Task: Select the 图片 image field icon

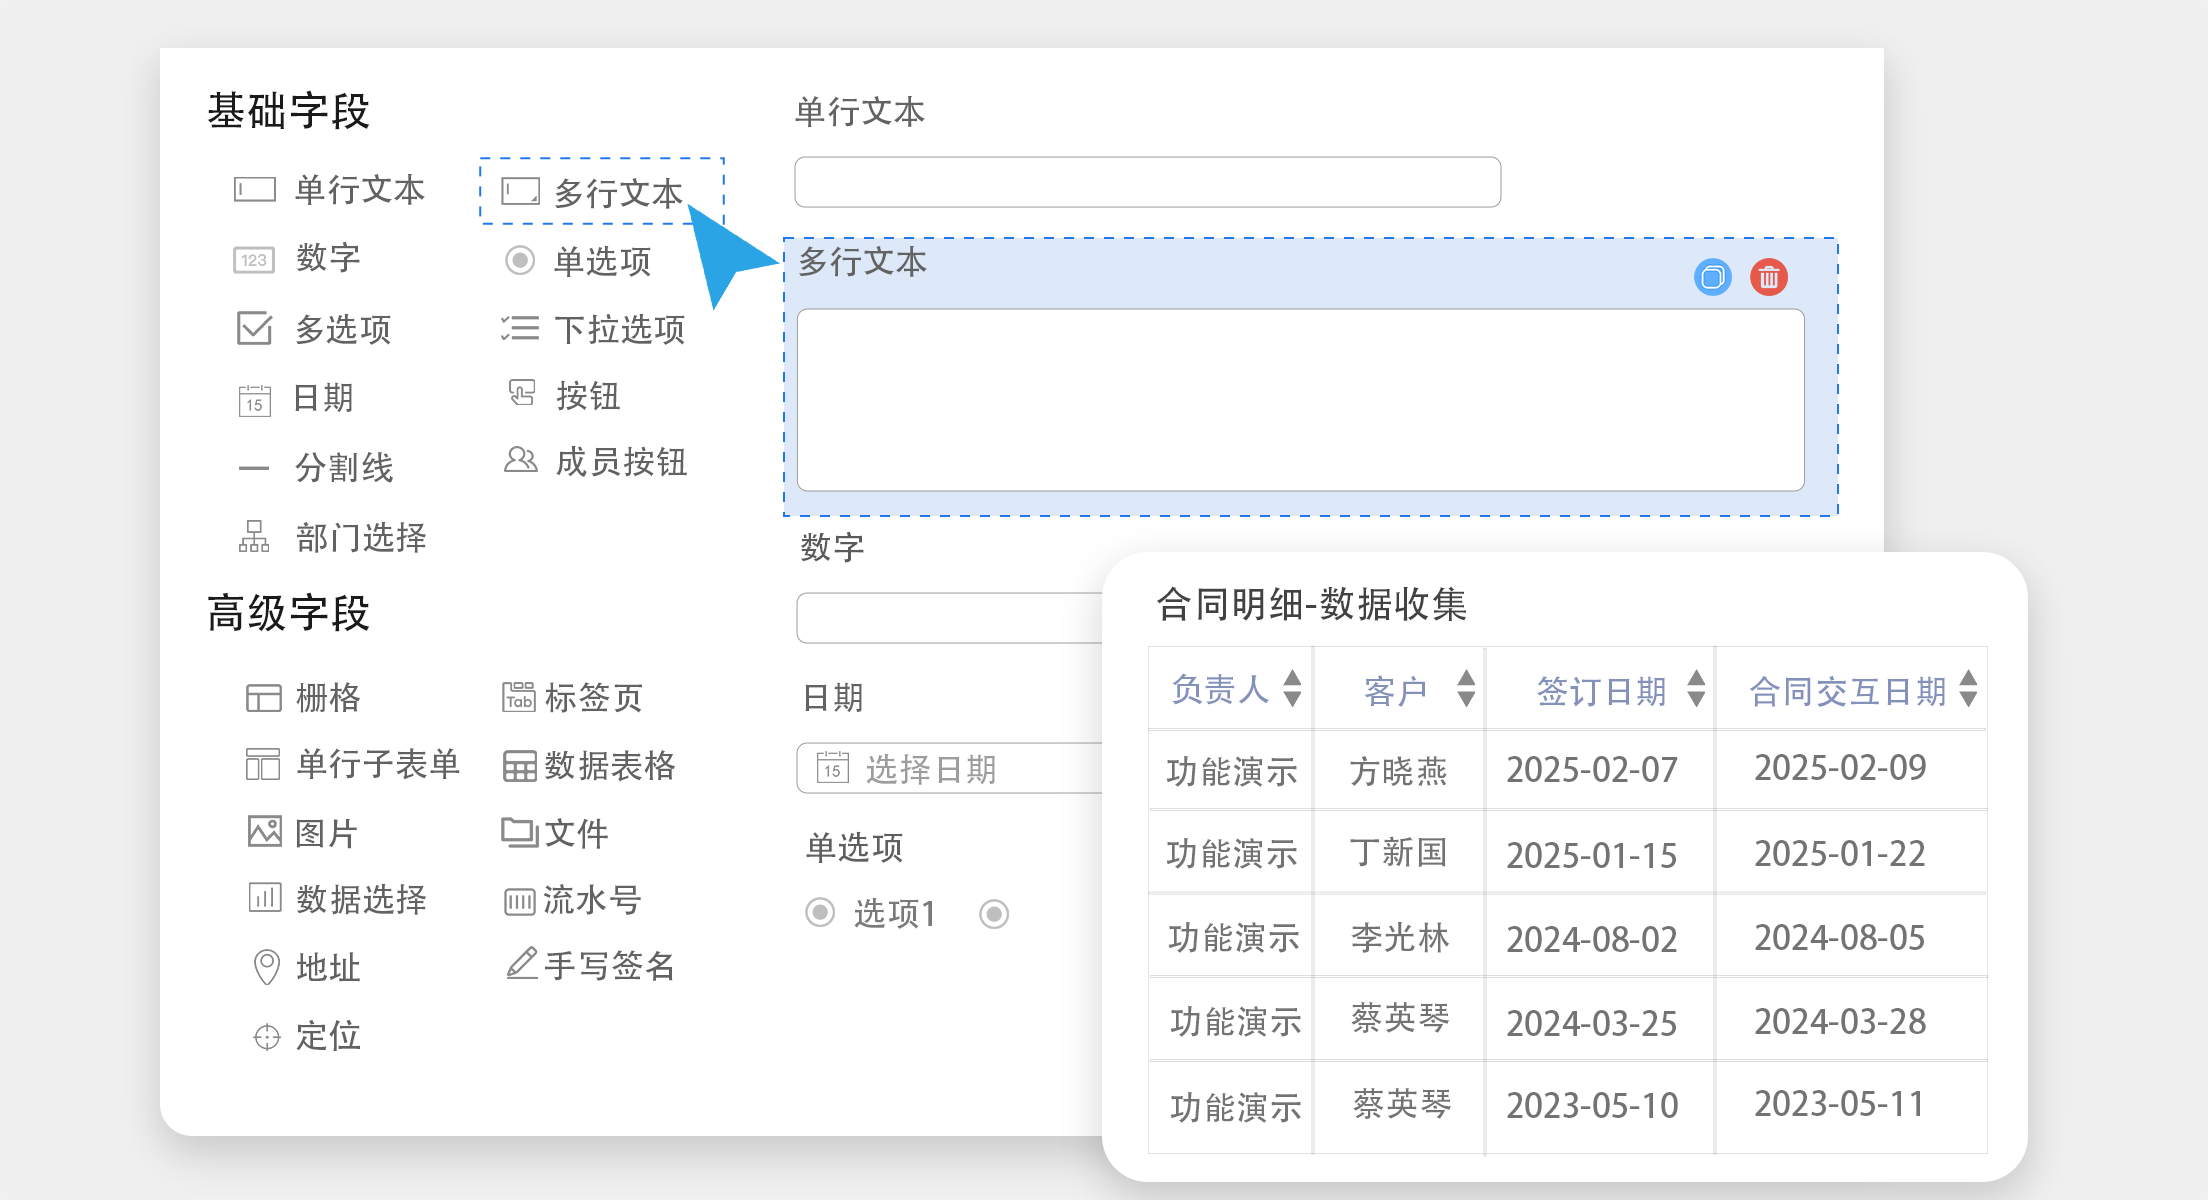Action: (x=265, y=831)
